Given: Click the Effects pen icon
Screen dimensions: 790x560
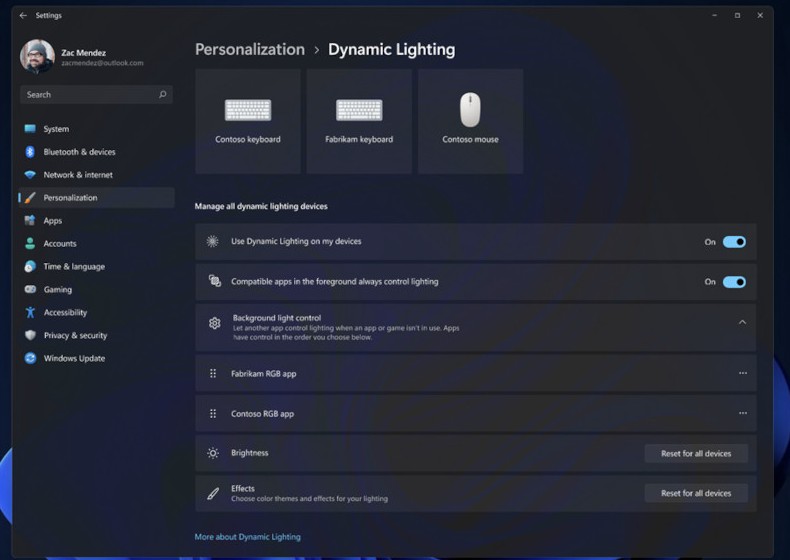Looking at the screenshot, I should (x=213, y=493).
